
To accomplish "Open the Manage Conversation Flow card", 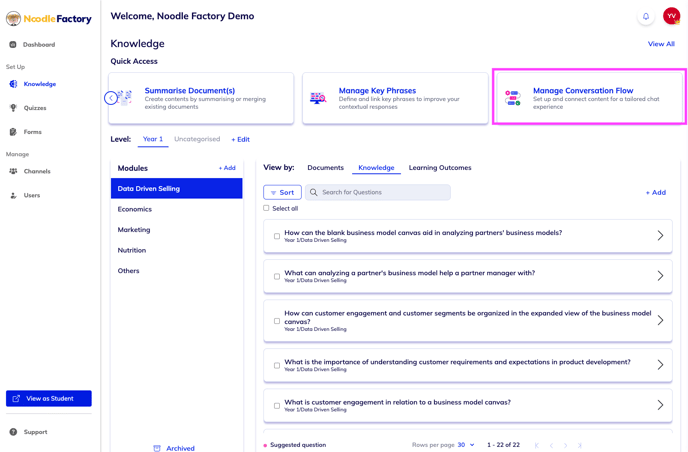I will click(589, 98).
